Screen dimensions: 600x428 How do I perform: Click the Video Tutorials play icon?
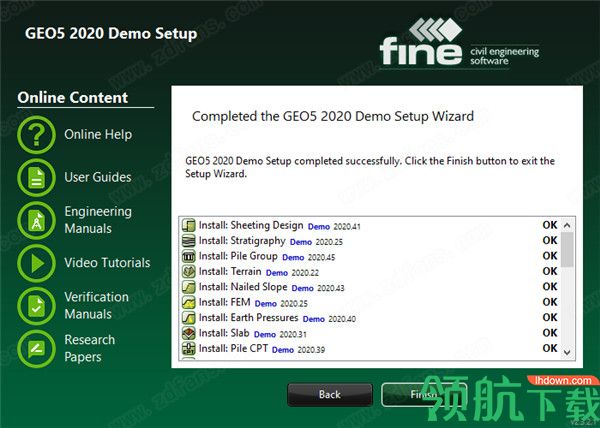tap(36, 264)
